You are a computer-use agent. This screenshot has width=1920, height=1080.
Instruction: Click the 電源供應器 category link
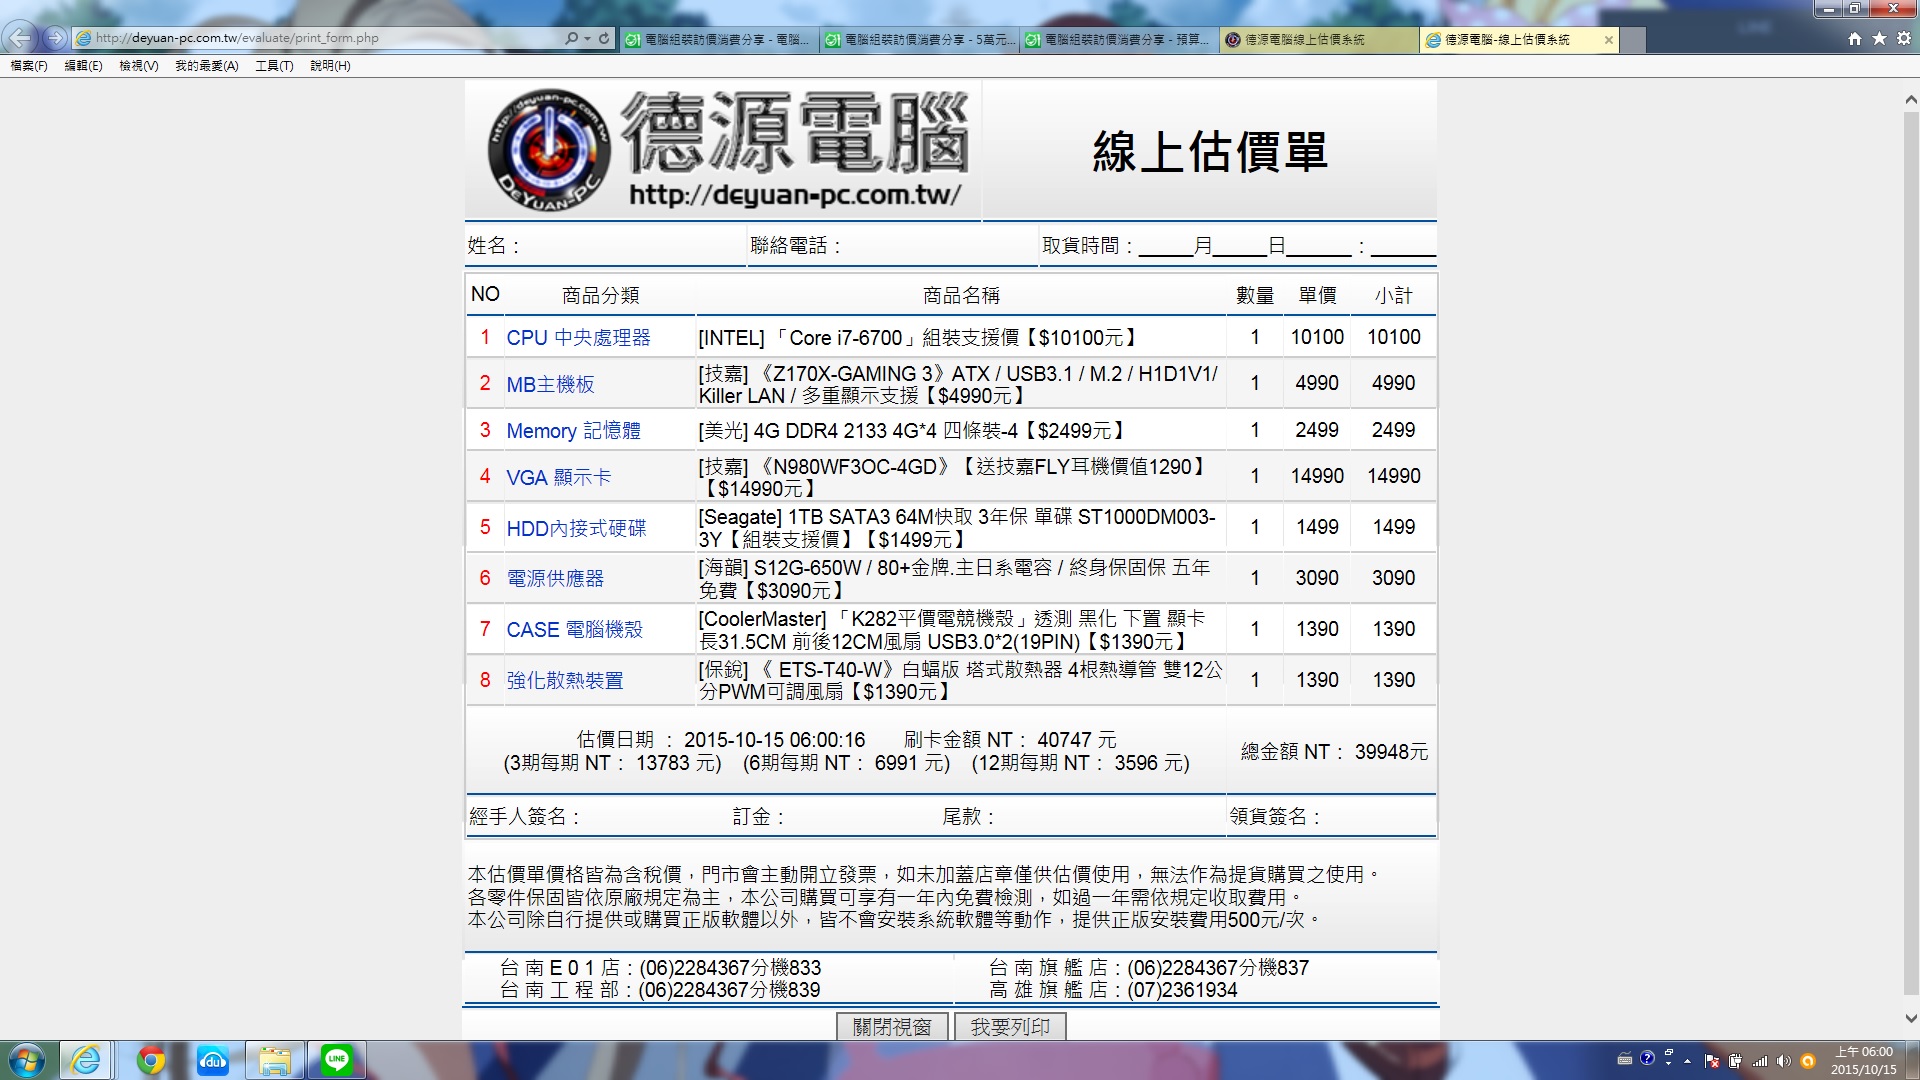pyautogui.click(x=555, y=578)
